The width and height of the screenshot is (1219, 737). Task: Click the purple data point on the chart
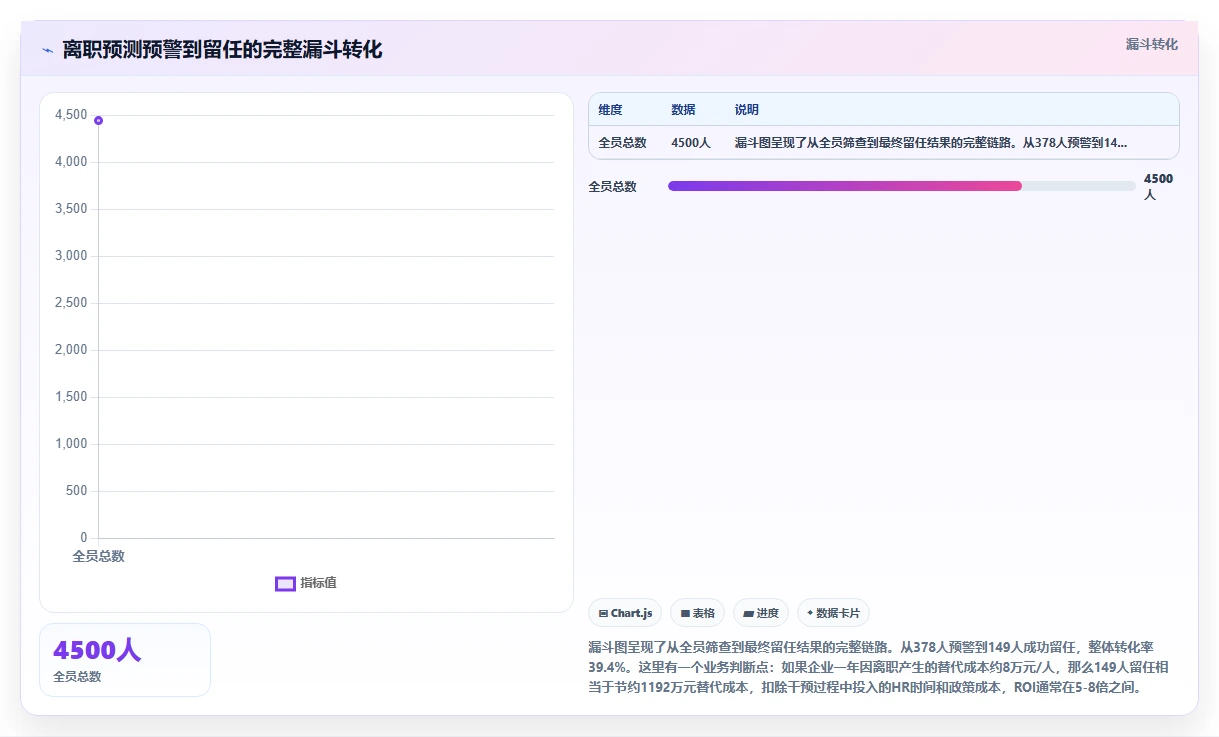click(x=98, y=120)
